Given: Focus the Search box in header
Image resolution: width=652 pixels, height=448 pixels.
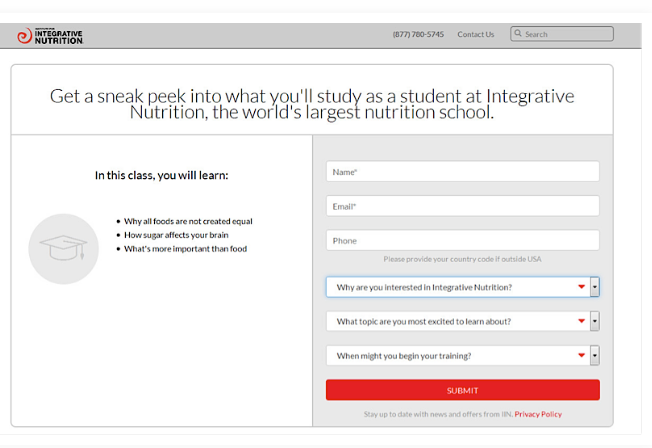Looking at the screenshot, I should (562, 34).
